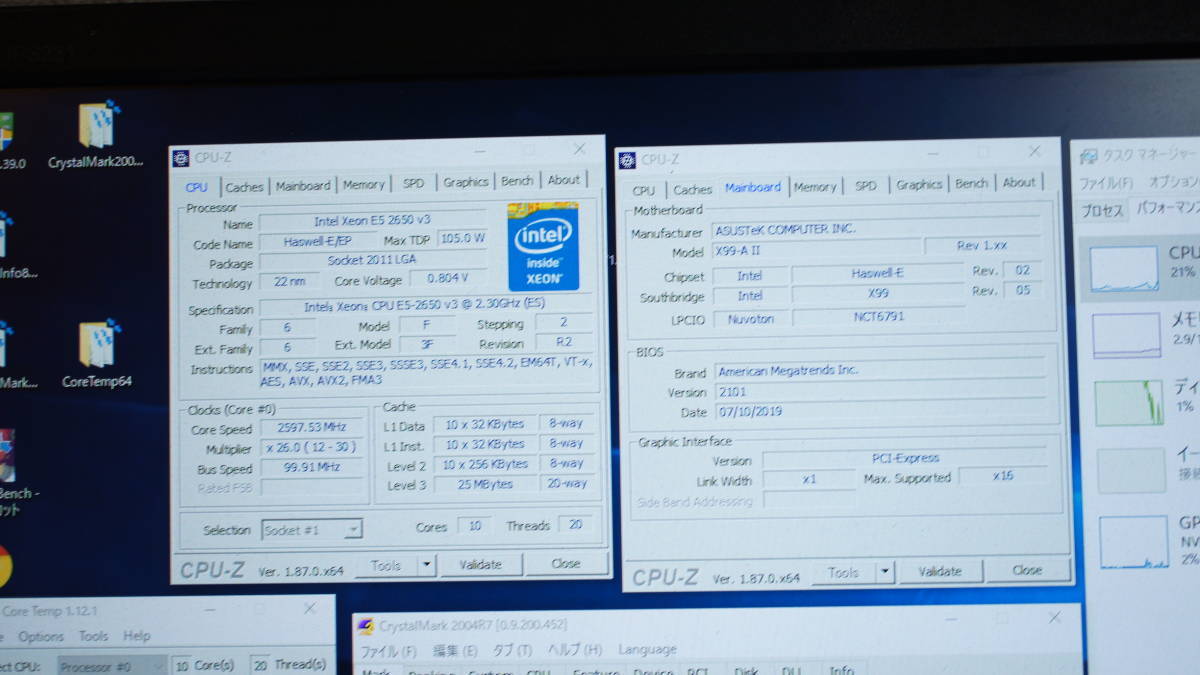The height and width of the screenshot is (675, 1200).
Task: Switch to SPD tab in right CPU-Z
Action: pos(866,185)
